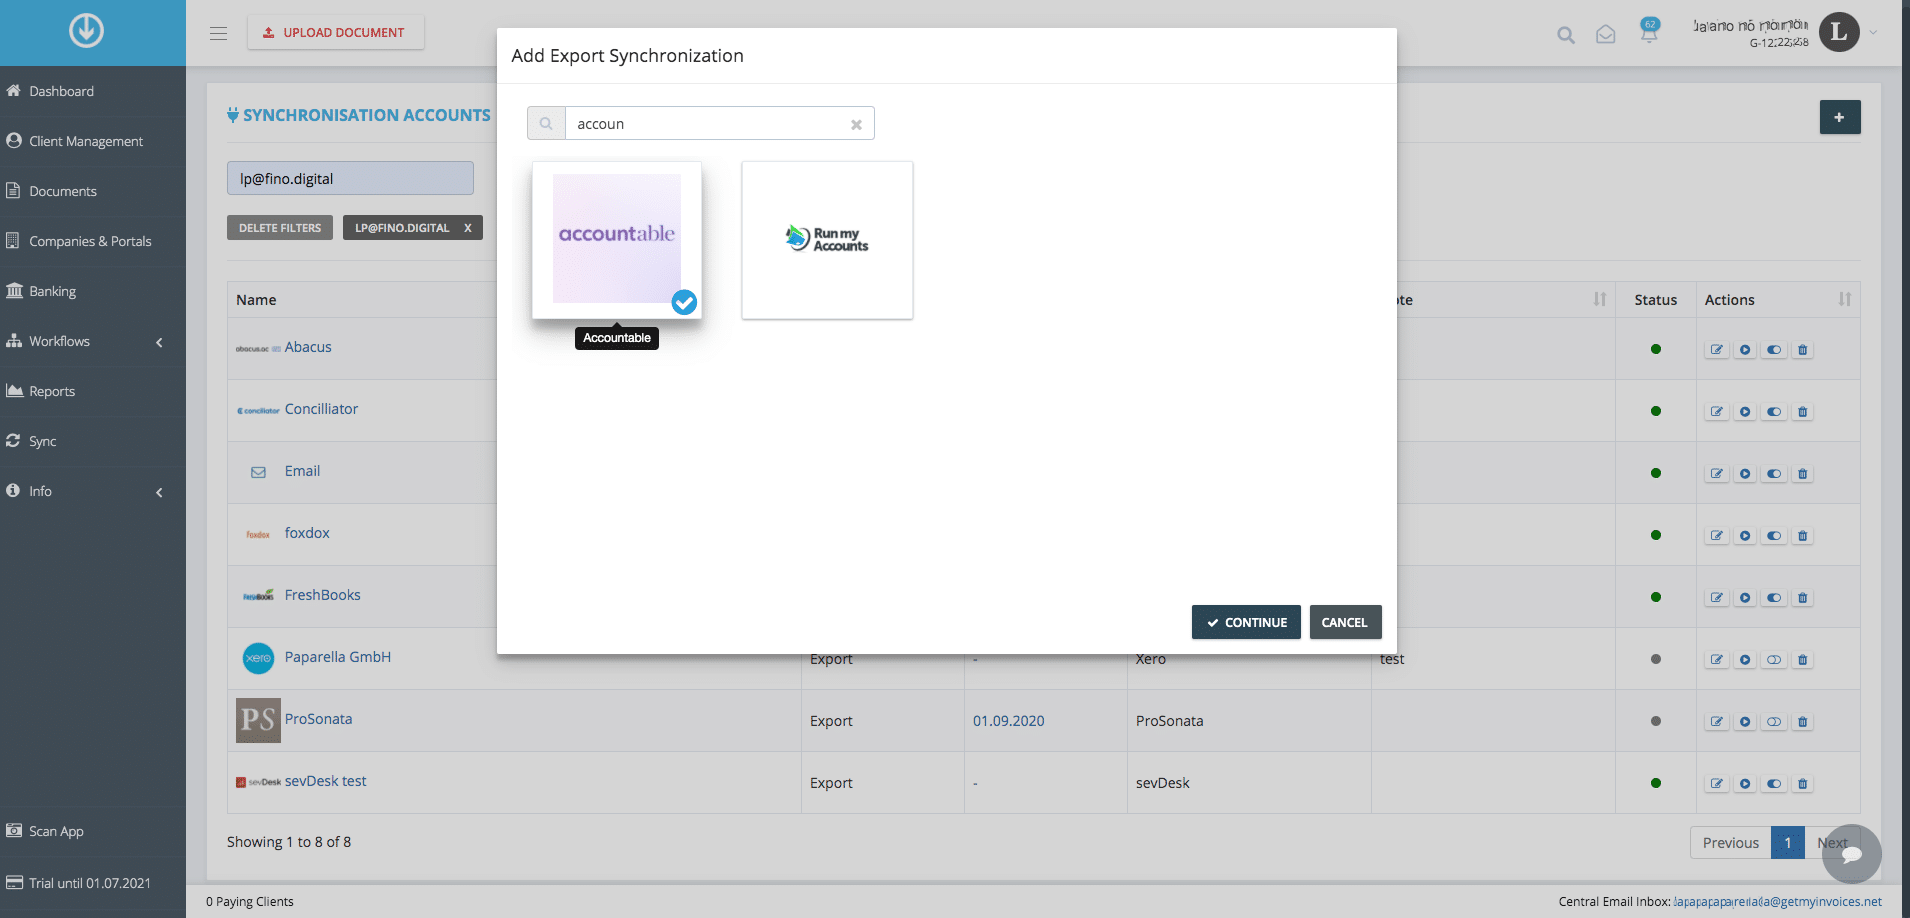
Task: Sort by the Actions column
Action: pos(1845,300)
